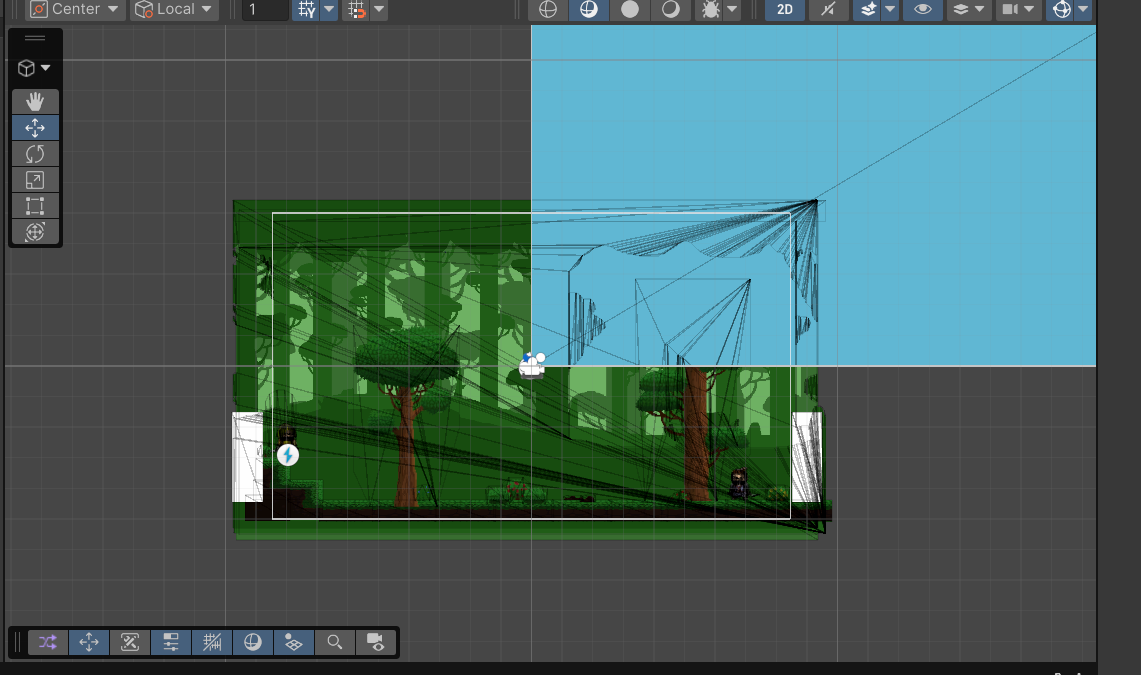Toggle the gizmos sphere button
This screenshot has height=675, width=1141.
[x=1062, y=9]
